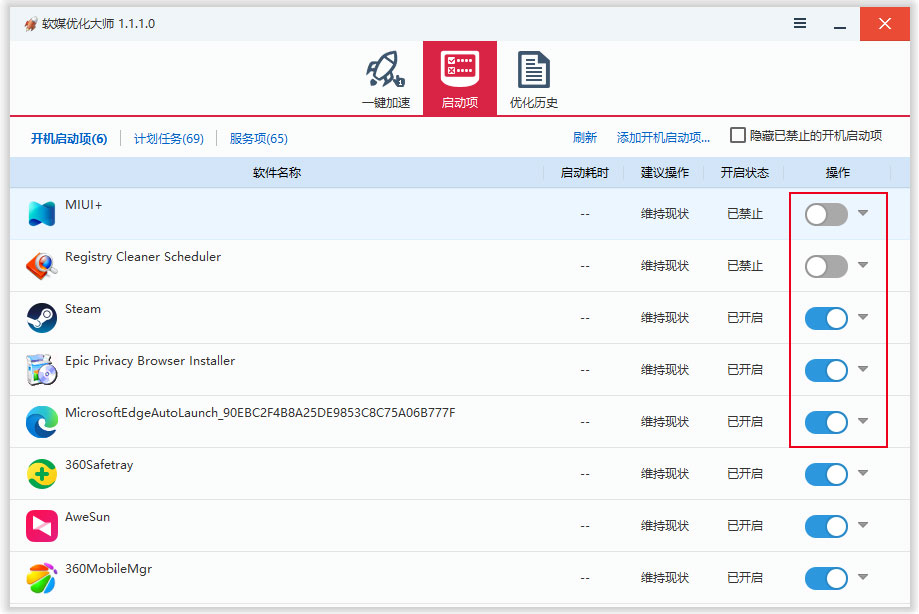Disable Epic Privacy Browser Installer toggle
The height and width of the screenshot is (614, 919).
826,370
